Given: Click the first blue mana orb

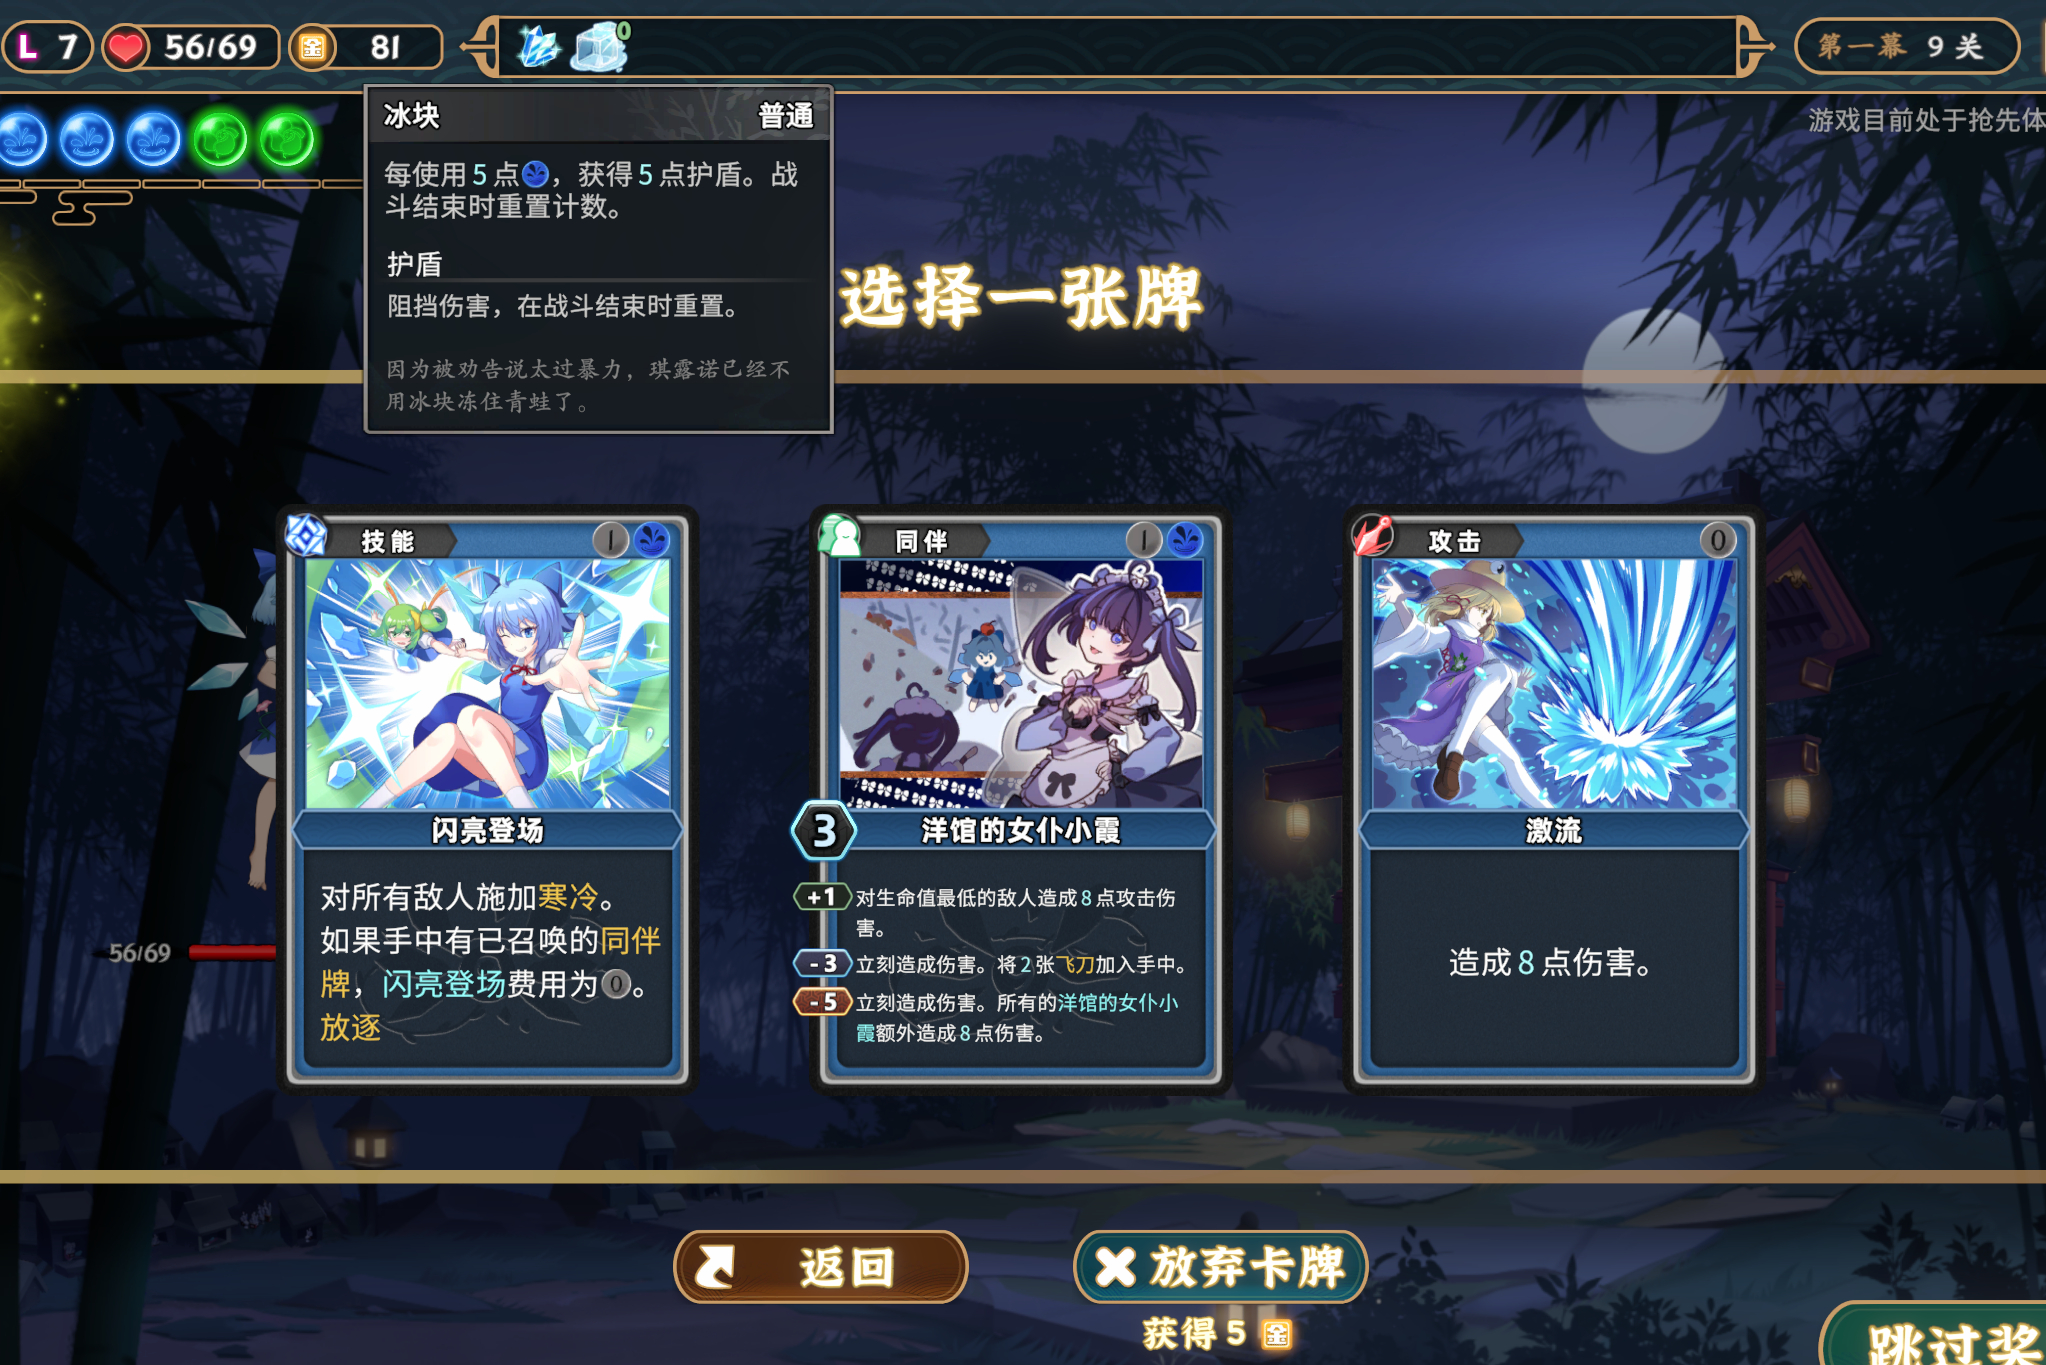Looking at the screenshot, I should tap(22, 139).
